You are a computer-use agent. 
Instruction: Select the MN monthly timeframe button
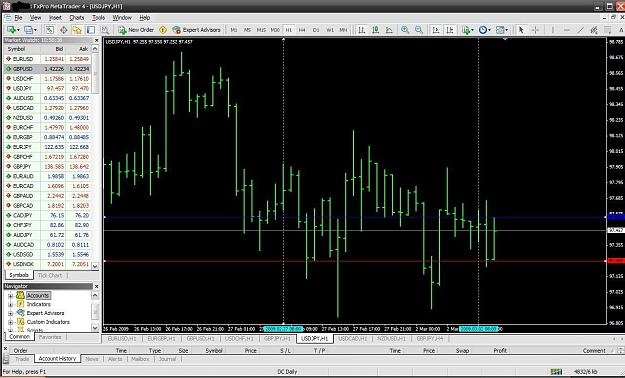(343, 30)
